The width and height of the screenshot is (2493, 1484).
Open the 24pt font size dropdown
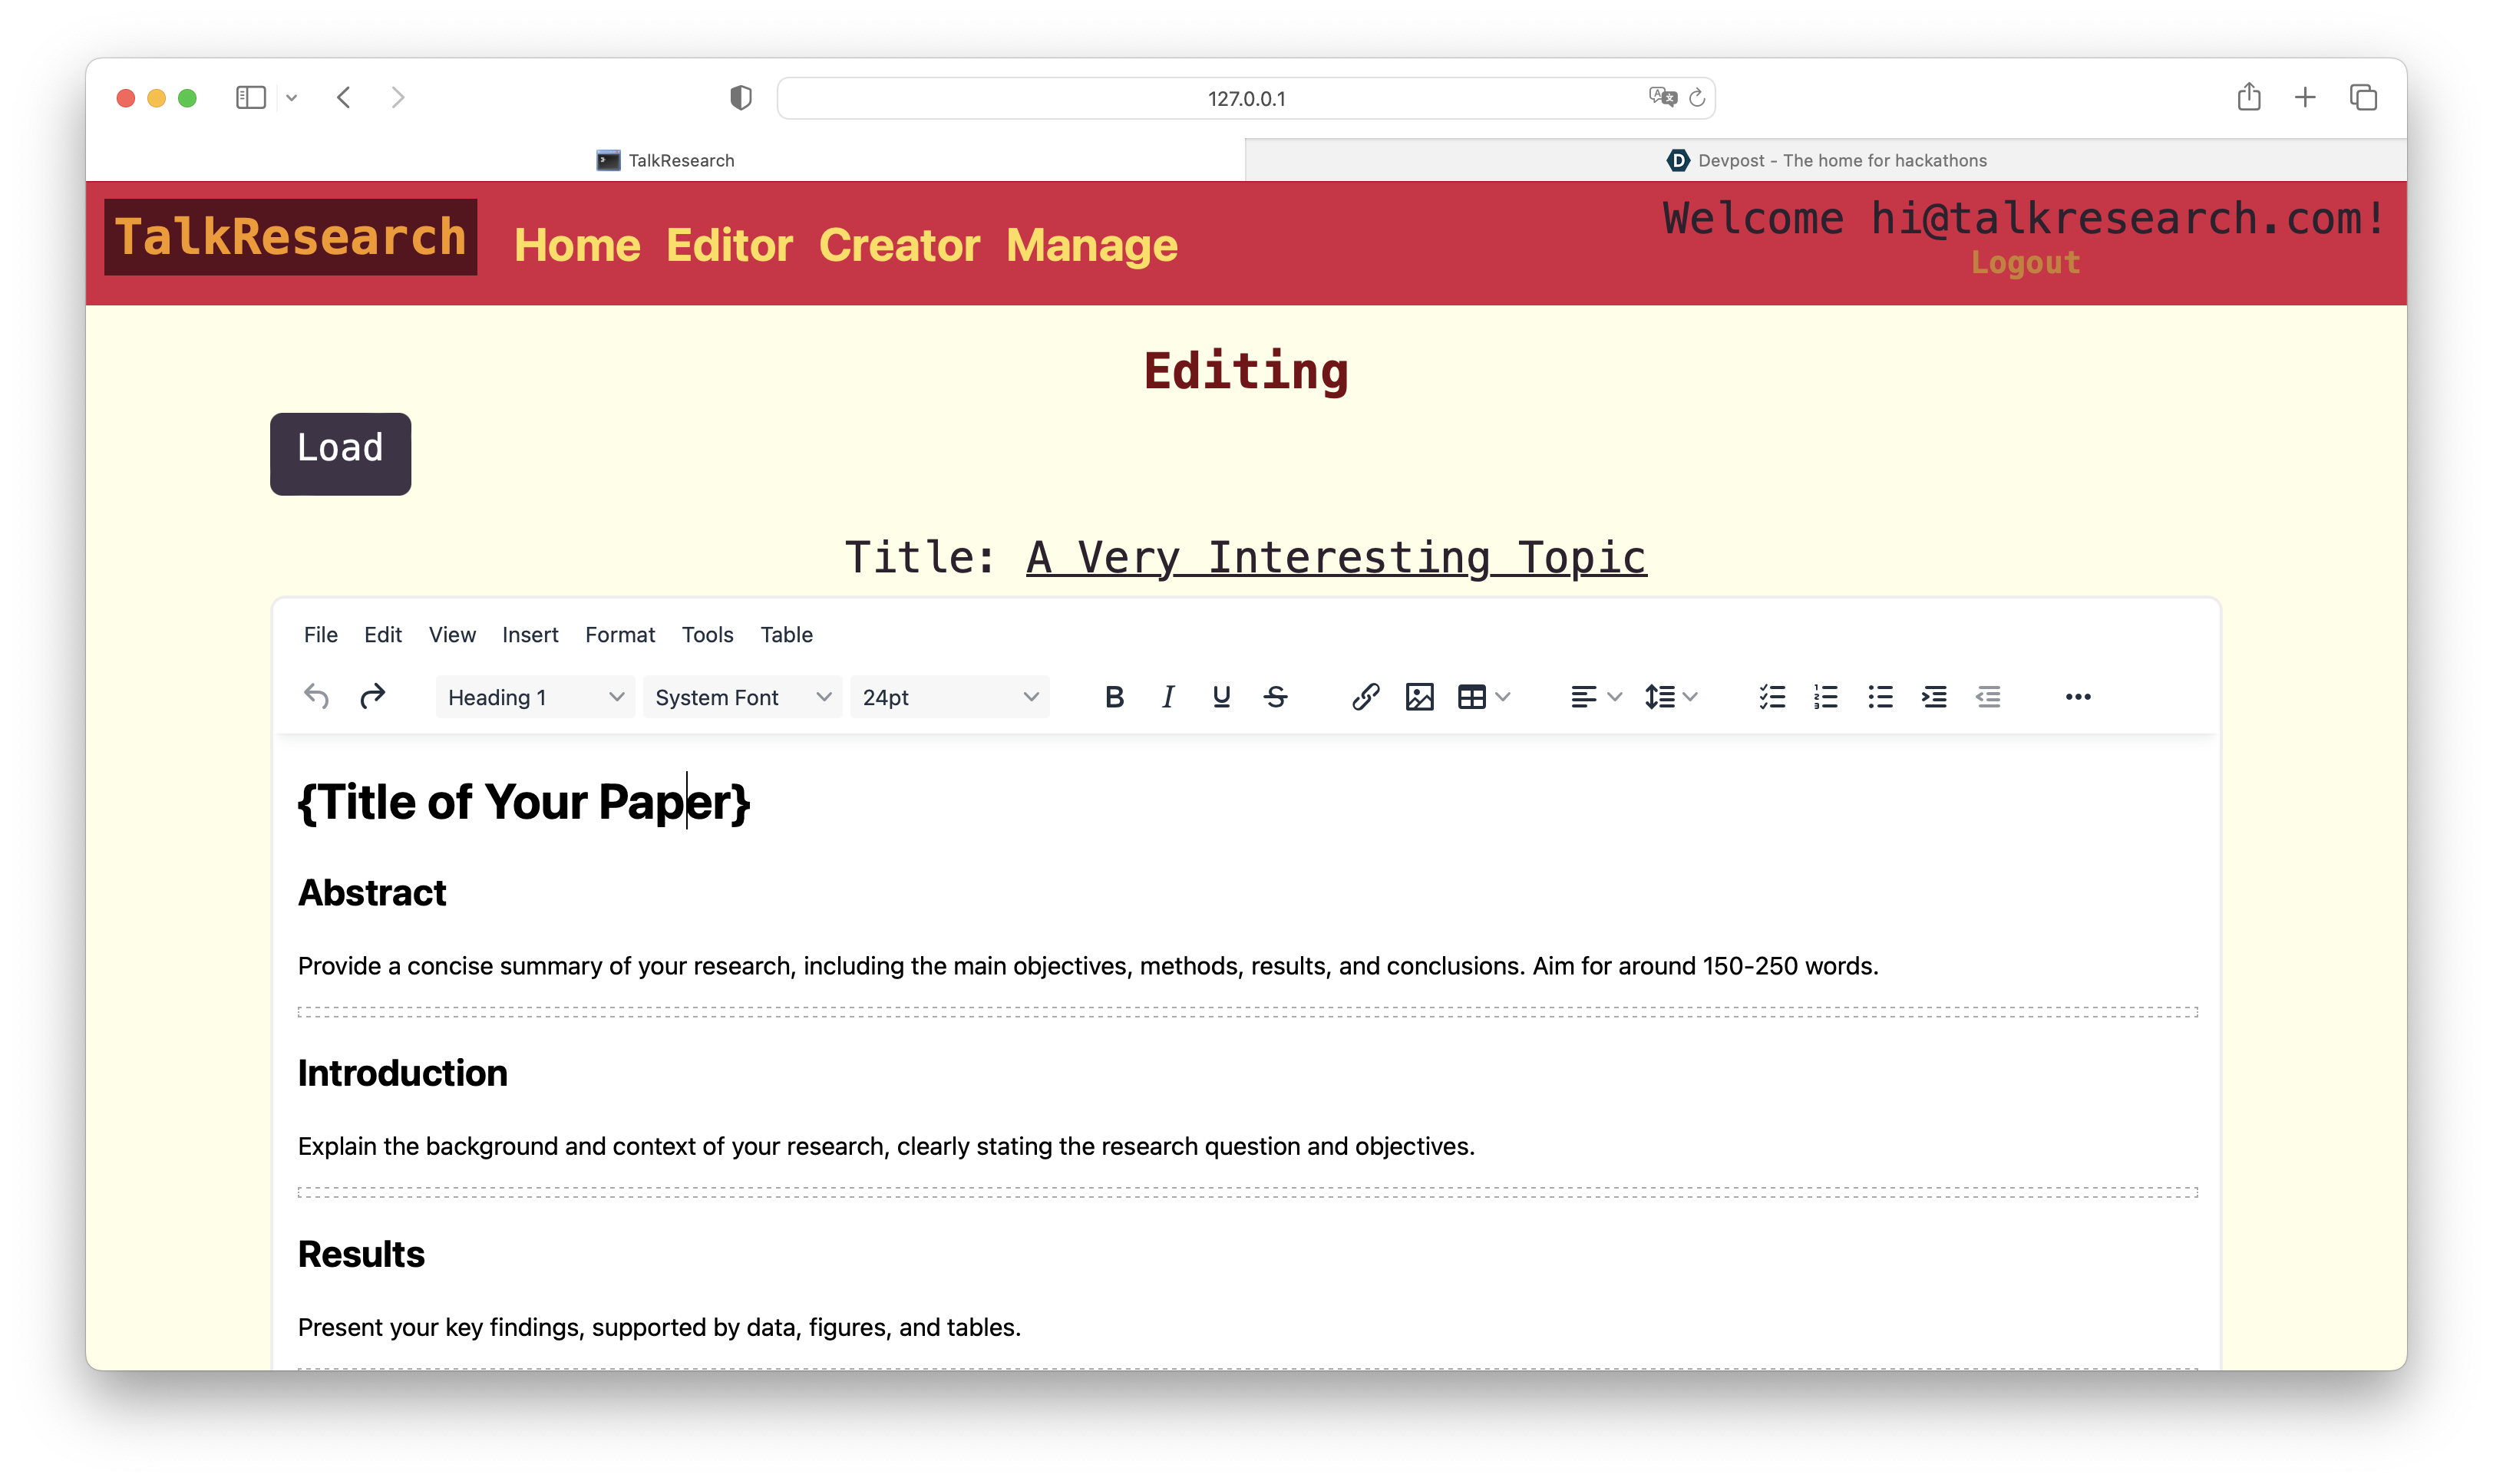pos(949,697)
